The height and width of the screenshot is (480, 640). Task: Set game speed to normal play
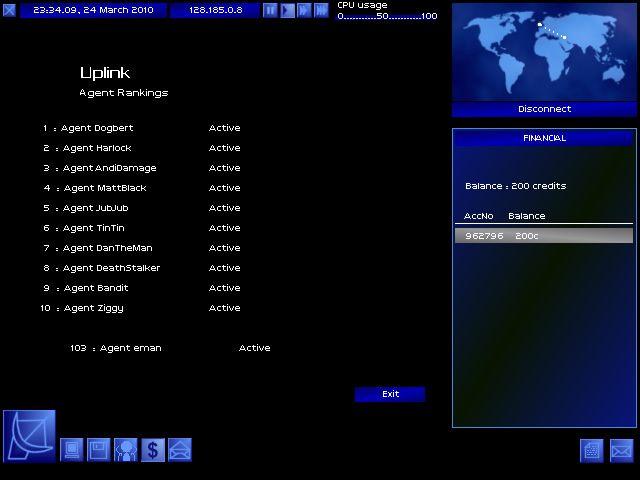click(x=287, y=10)
